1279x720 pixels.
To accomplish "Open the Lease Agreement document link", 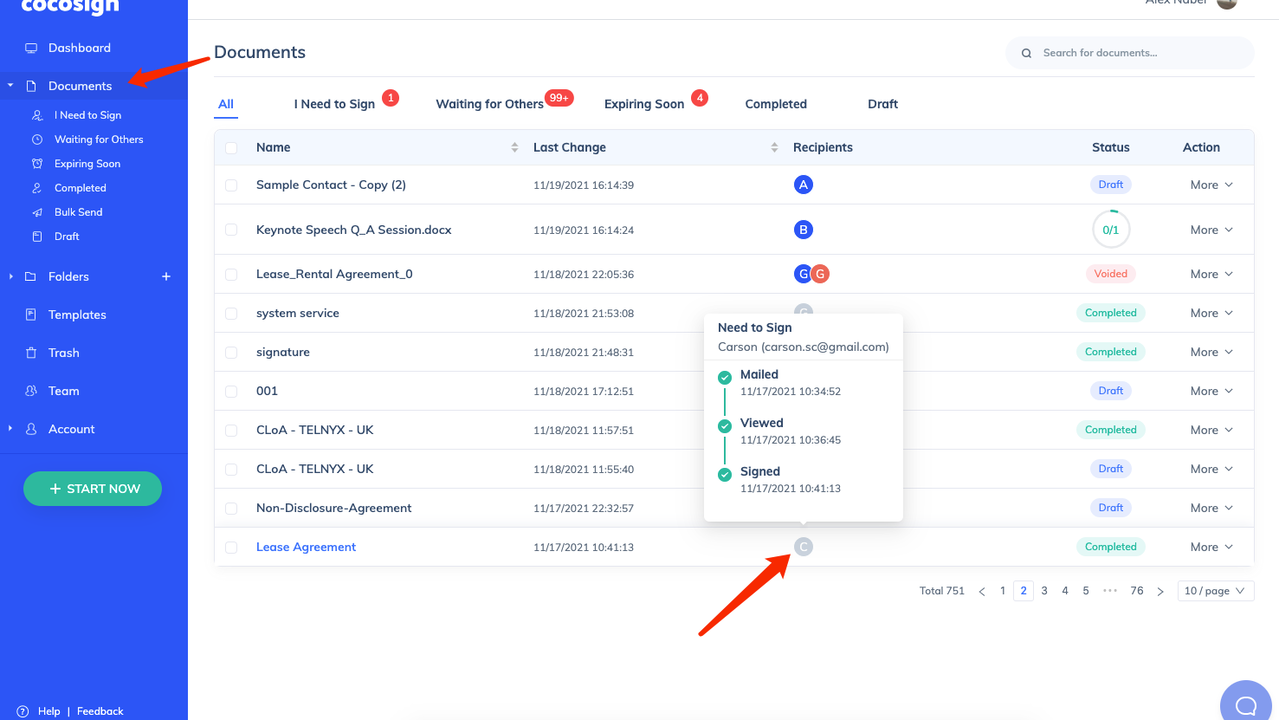I will [x=306, y=547].
